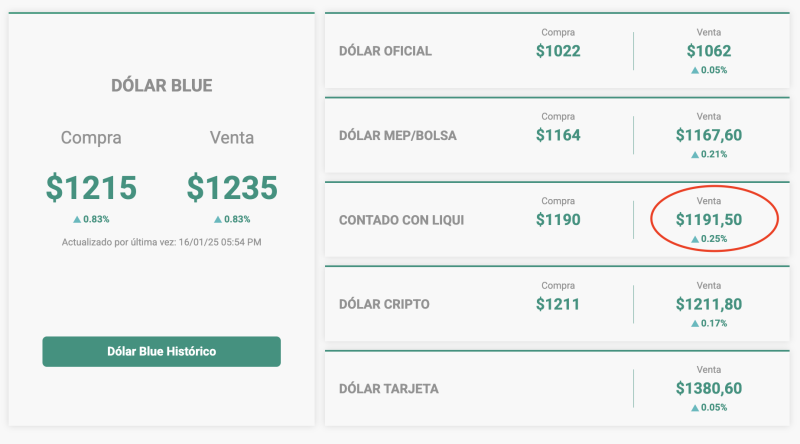Open the DÓLAR CRIPTO row
The image size is (800, 444).
[x=384, y=304]
